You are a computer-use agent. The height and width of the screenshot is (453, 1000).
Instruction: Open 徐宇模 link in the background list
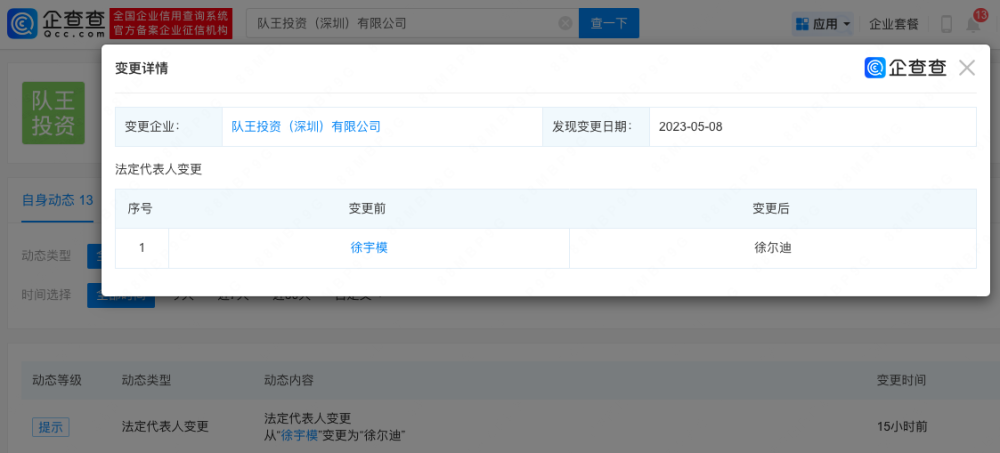tap(300, 436)
